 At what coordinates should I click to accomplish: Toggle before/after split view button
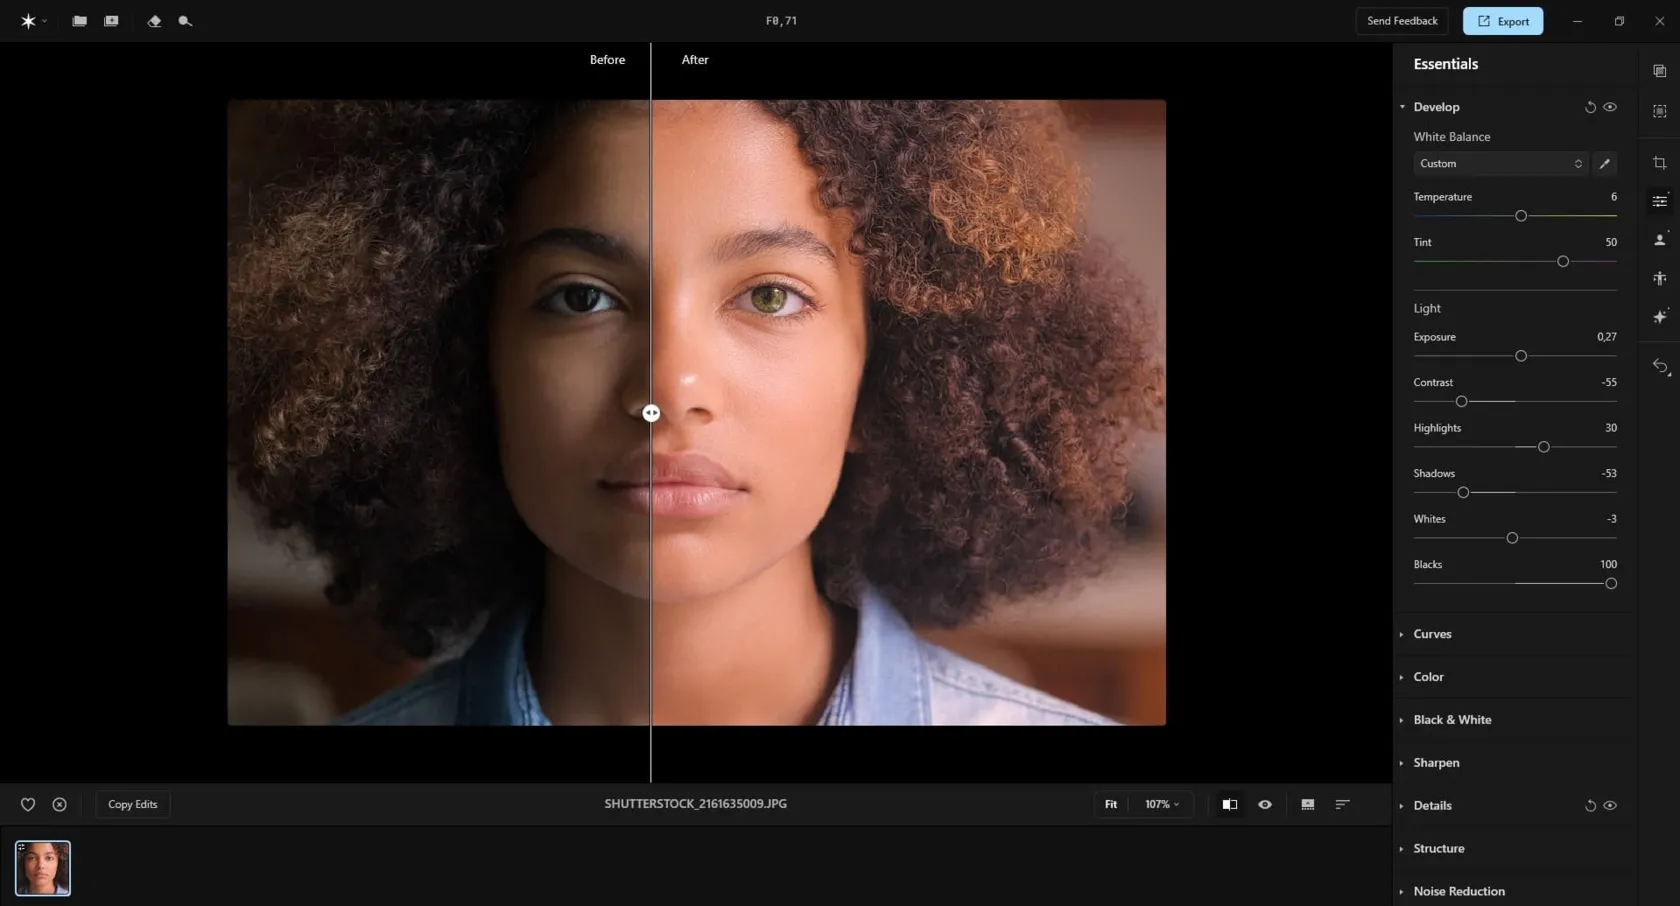click(x=1230, y=805)
